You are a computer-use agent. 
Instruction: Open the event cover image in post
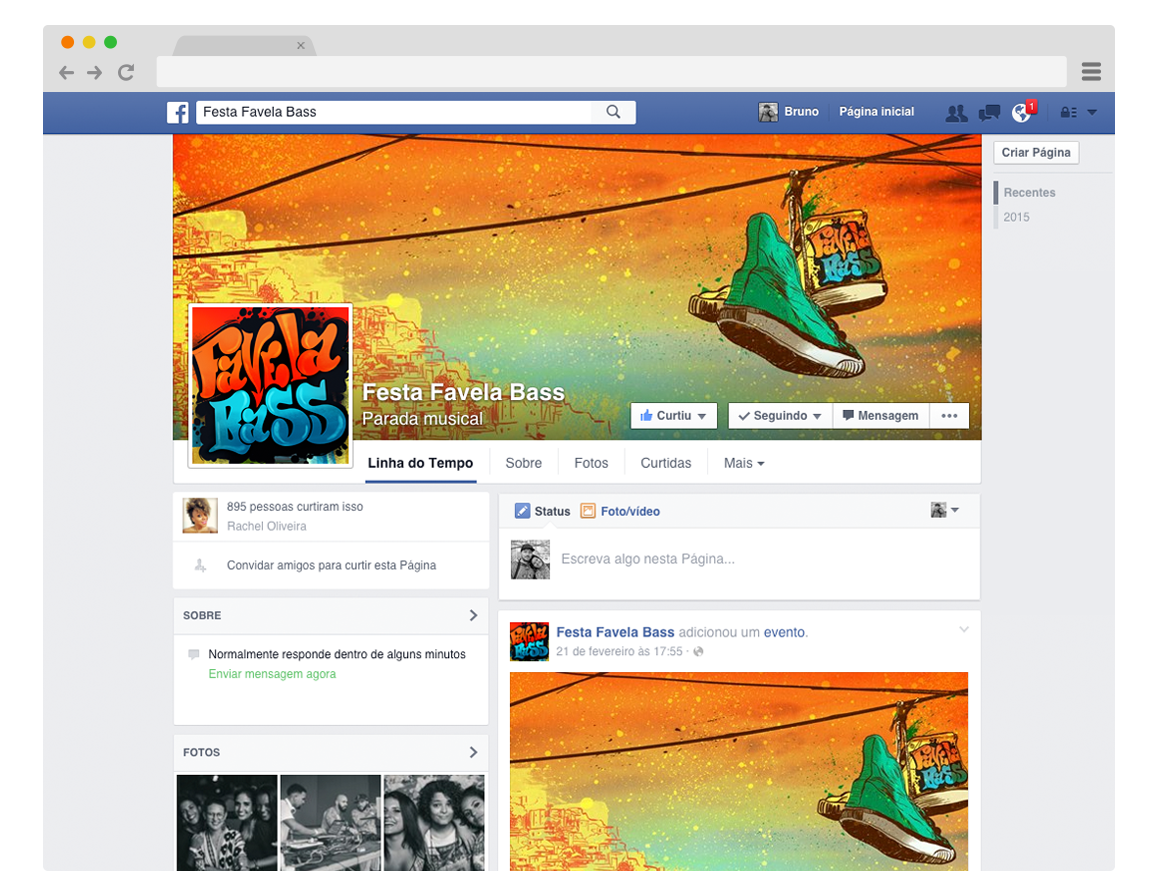click(739, 771)
